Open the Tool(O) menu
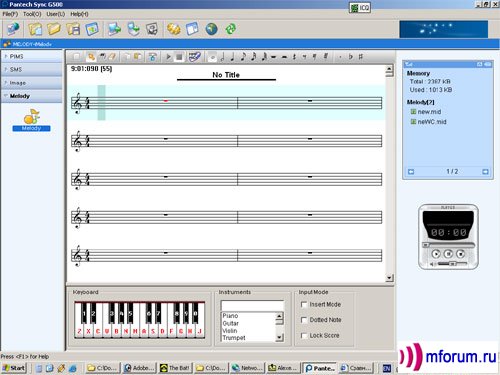Image resolution: width=500 pixels, height=375 pixels. (x=32, y=14)
